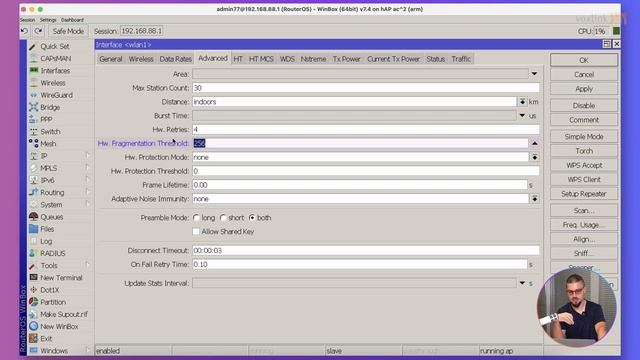Open the Files menu
The image size is (640, 360).
[x=47, y=229]
